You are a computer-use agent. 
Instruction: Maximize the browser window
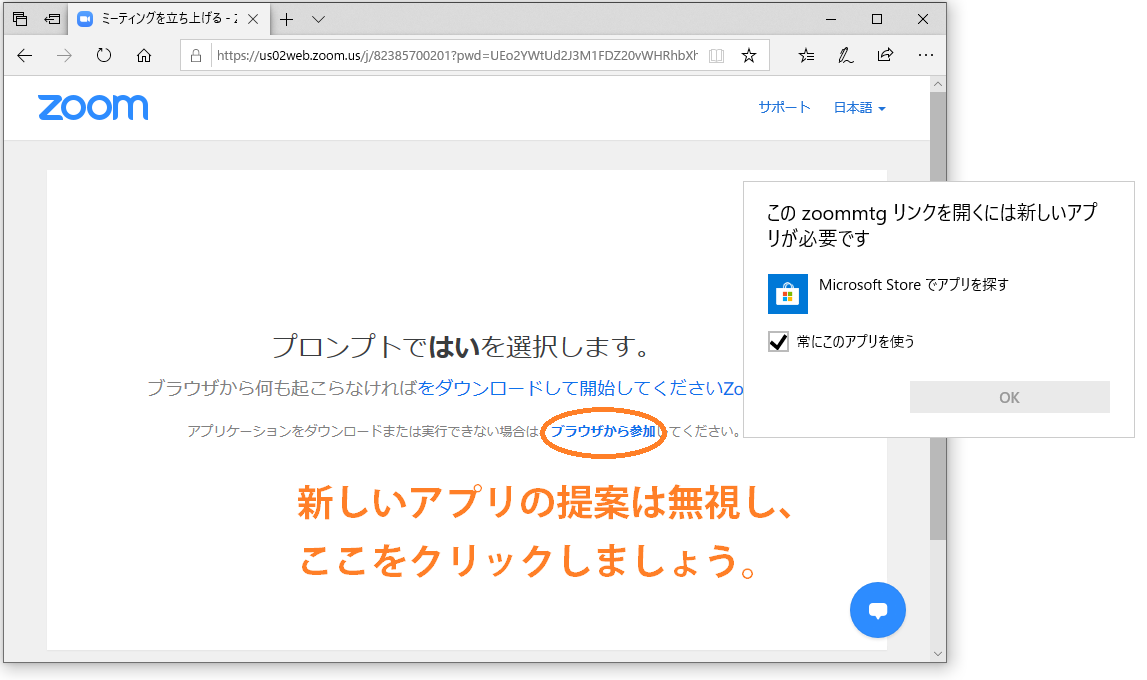click(877, 20)
